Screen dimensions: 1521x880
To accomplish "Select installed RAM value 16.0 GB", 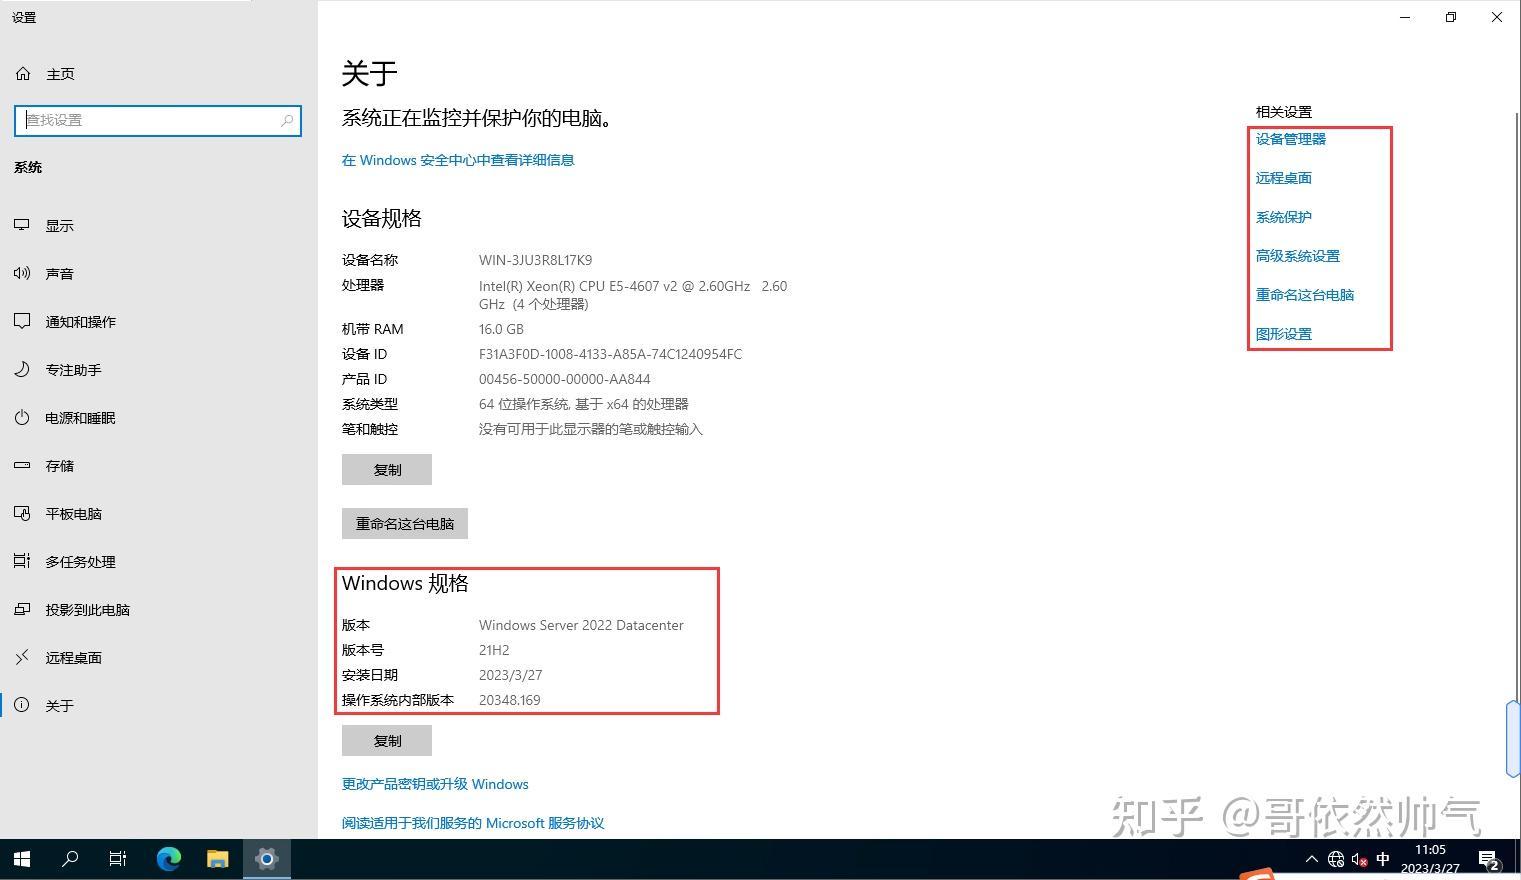I will coord(501,329).
